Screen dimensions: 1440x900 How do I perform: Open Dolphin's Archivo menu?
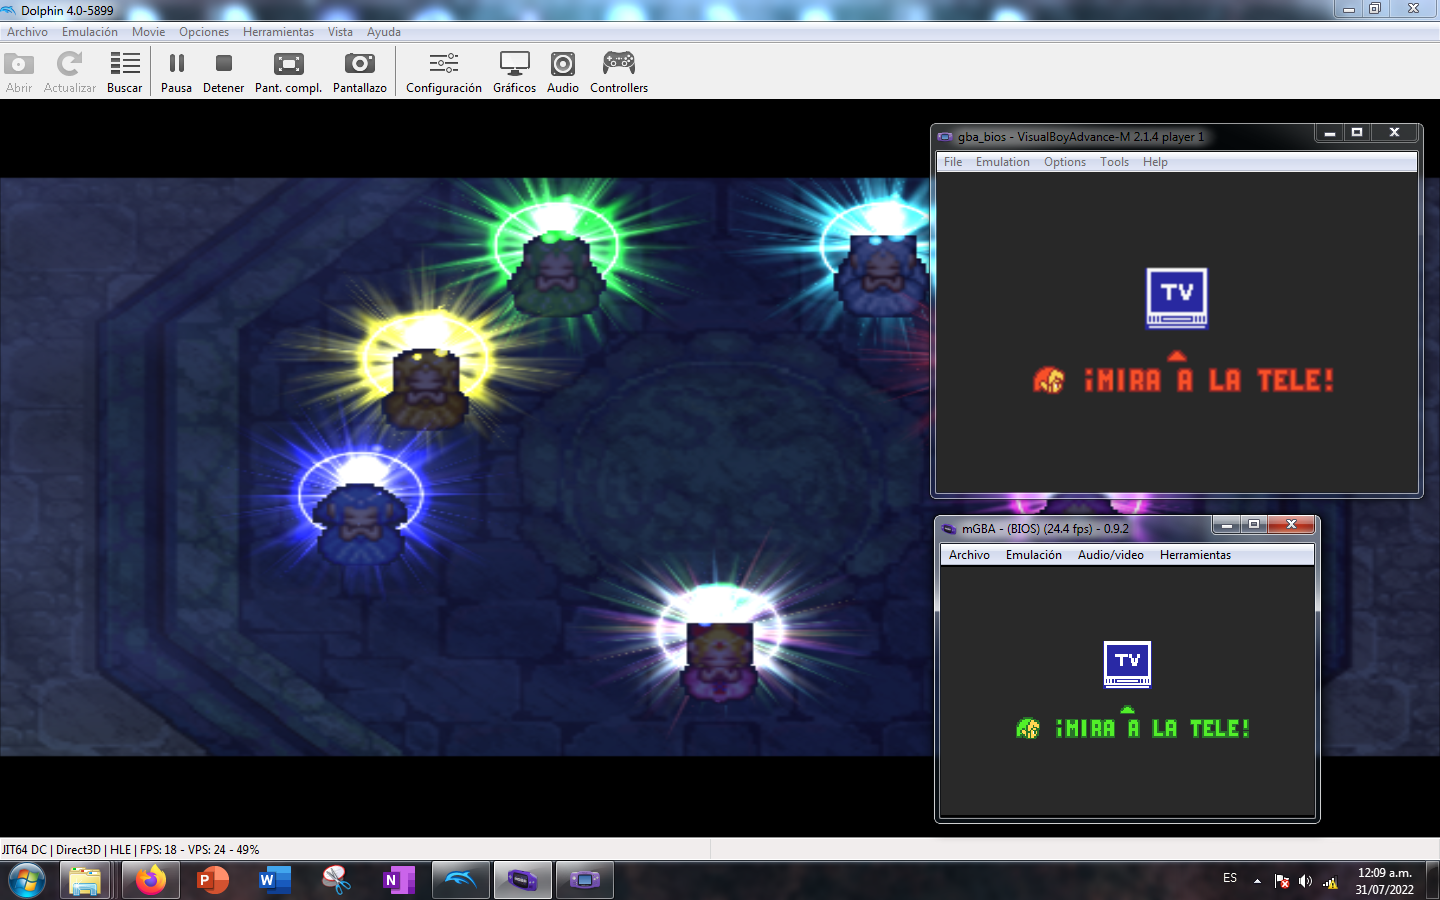[x=27, y=32]
